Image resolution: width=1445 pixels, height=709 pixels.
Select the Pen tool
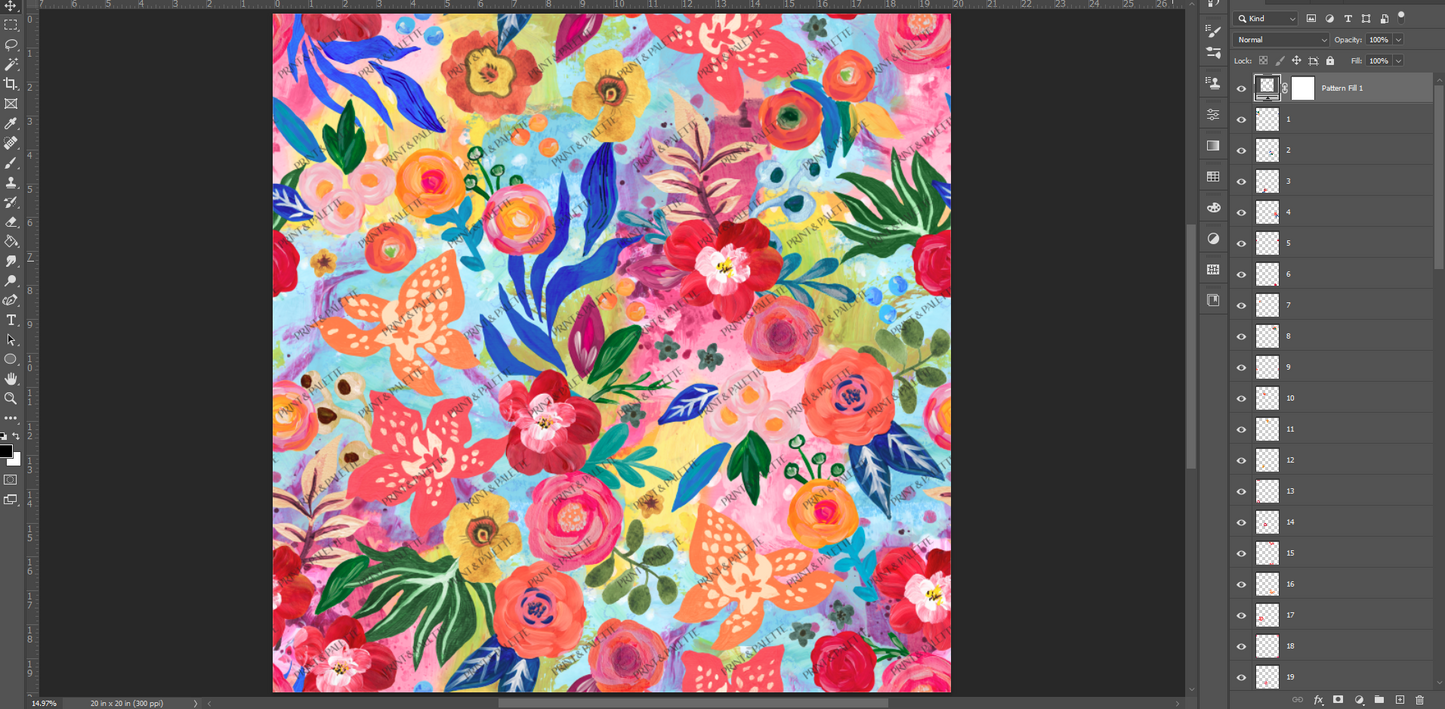tap(11, 300)
